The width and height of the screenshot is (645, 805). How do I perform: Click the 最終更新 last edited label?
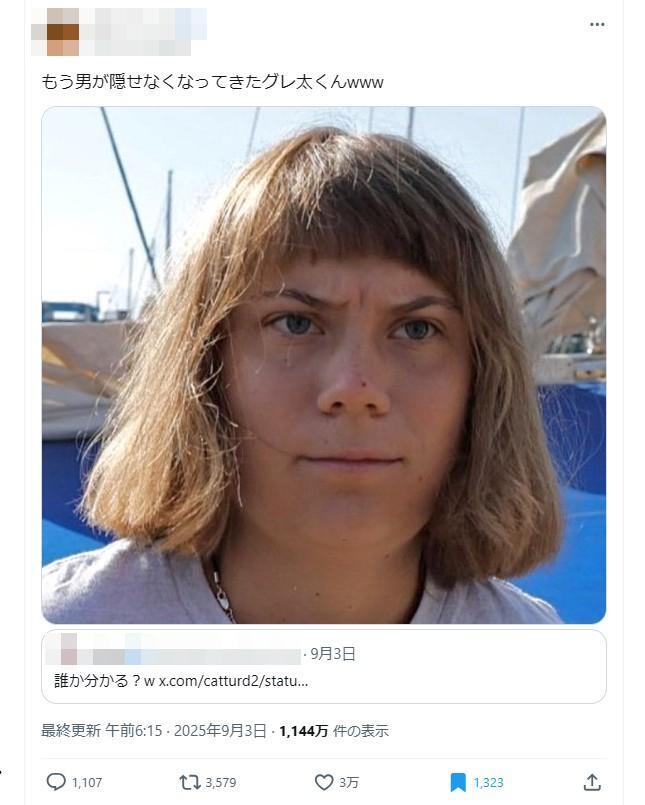[68, 731]
